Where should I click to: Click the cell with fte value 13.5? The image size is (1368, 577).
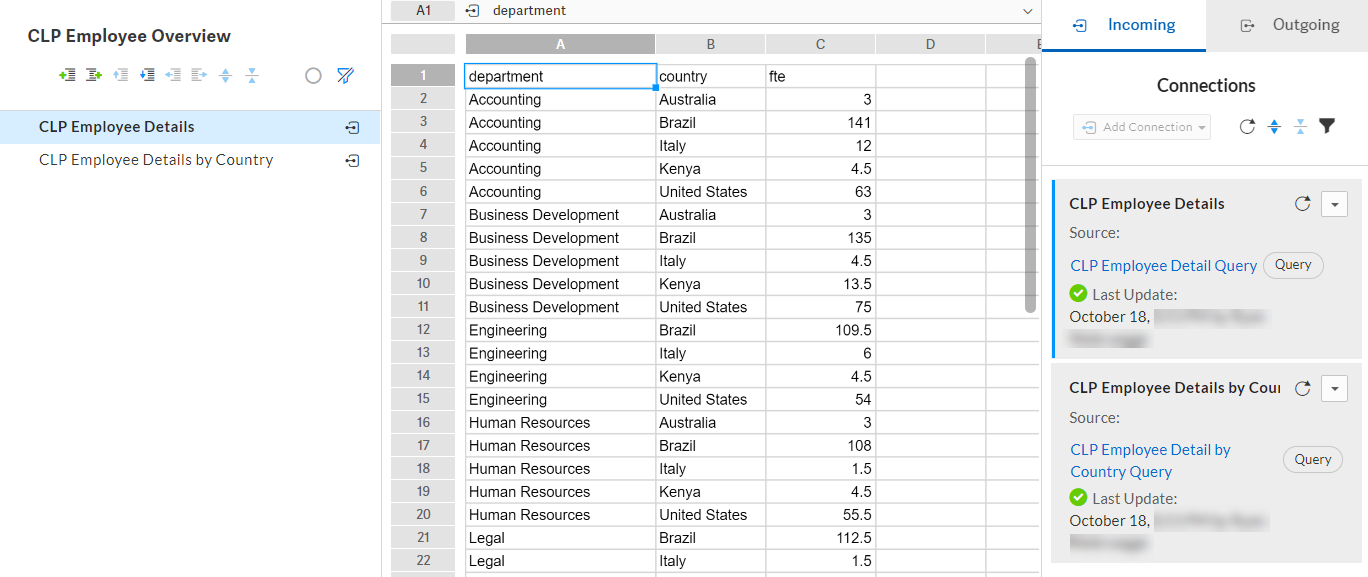tap(821, 284)
